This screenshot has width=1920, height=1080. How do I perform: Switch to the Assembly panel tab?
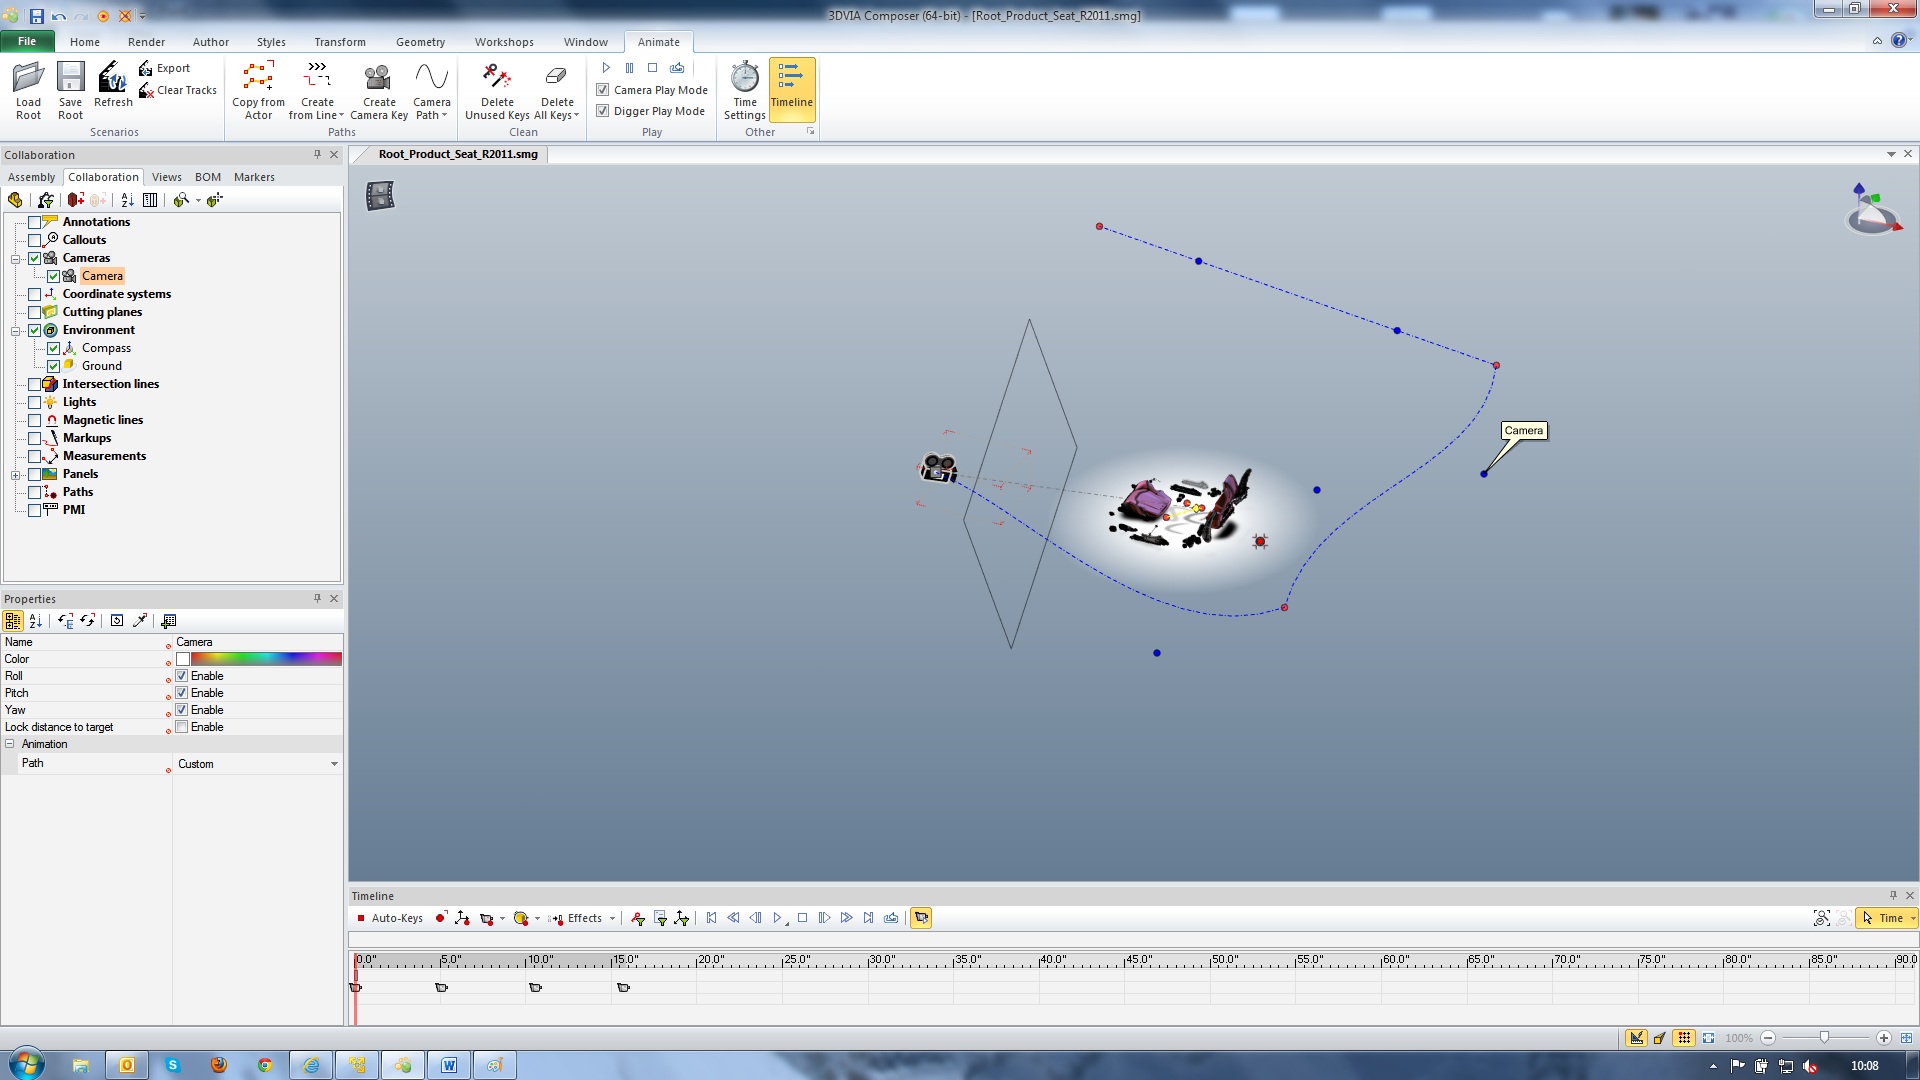(32, 177)
